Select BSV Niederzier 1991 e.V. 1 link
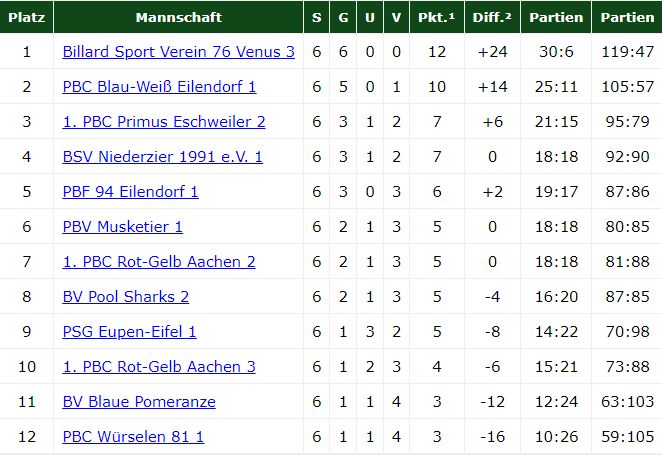The width and height of the screenshot is (662, 455). pos(162,157)
